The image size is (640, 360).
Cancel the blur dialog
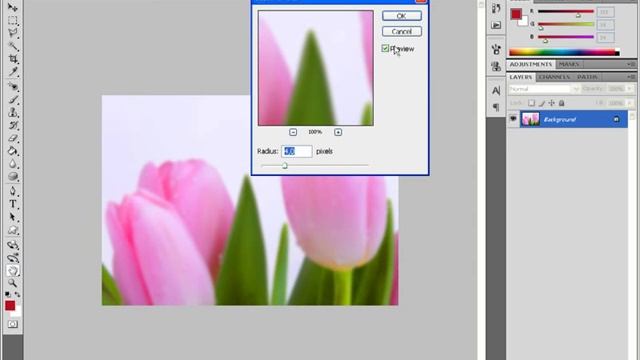click(402, 31)
